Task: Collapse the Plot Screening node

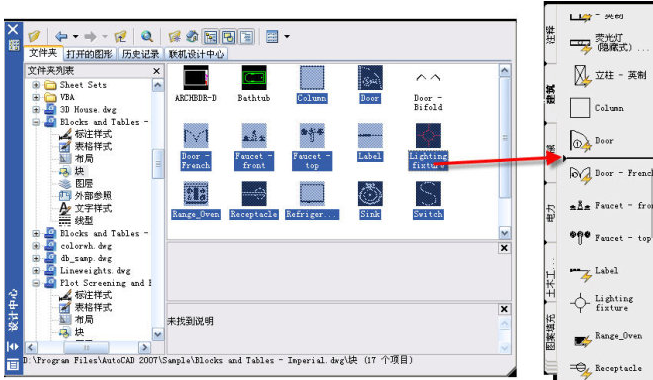Action: pyautogui.click(x=36, y=283)
